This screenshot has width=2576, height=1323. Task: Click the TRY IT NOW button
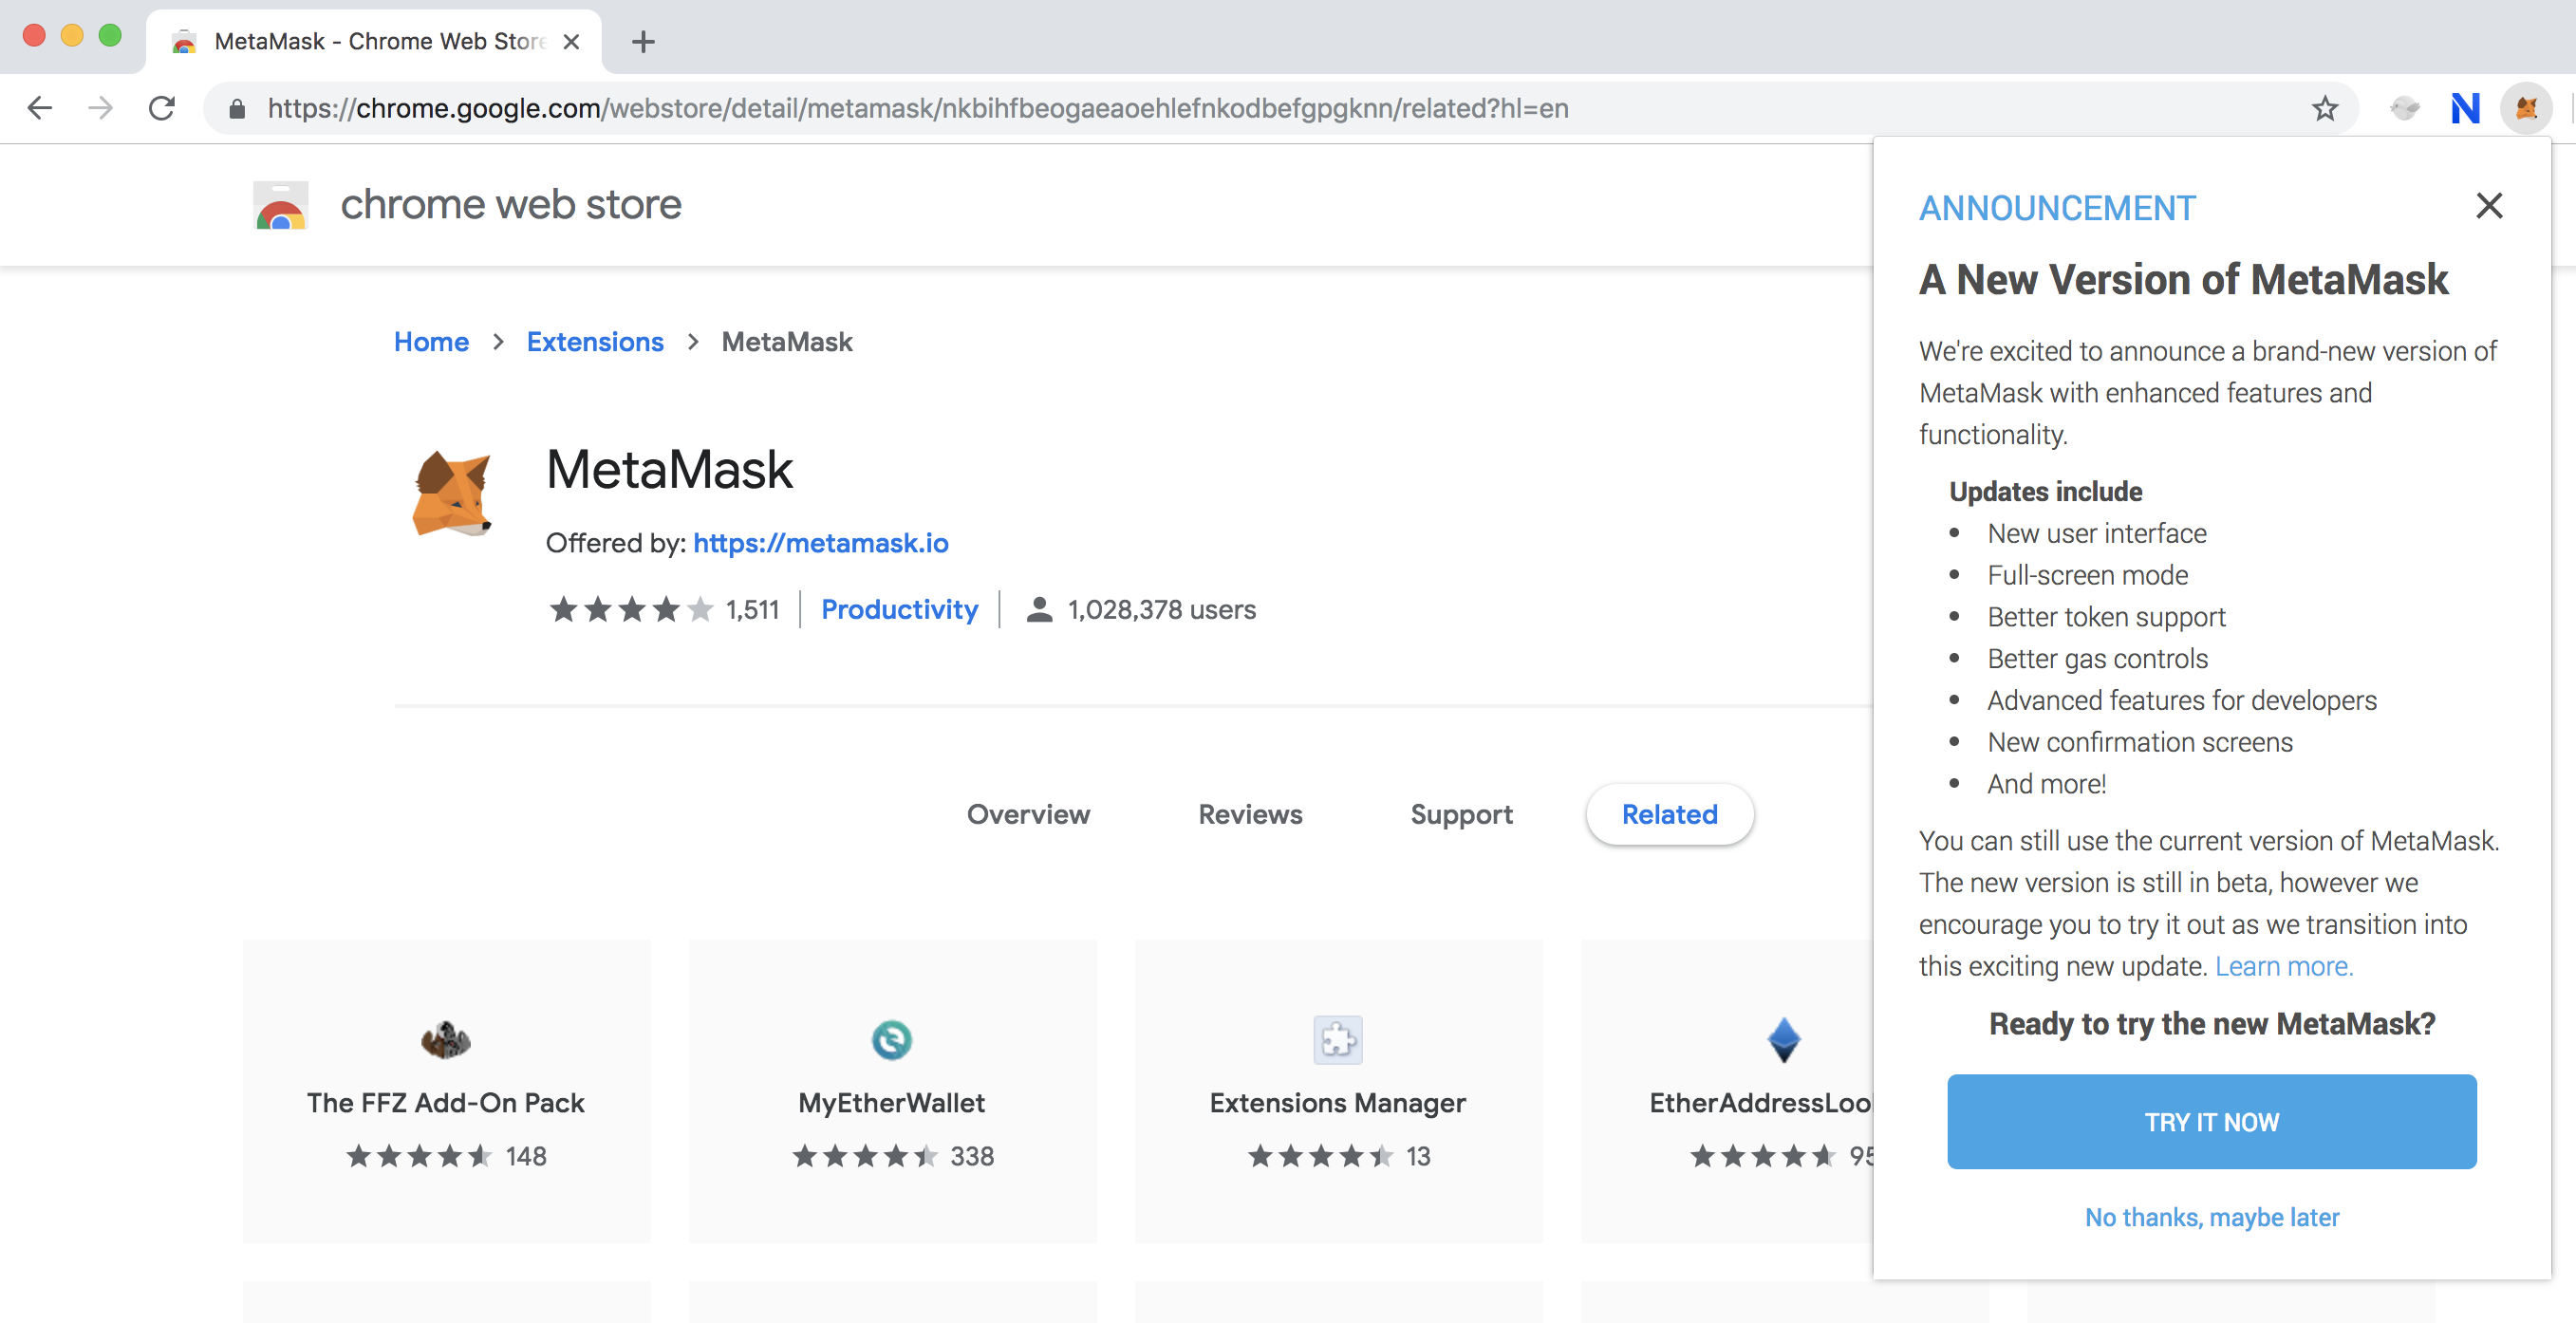[2212, 1122]
